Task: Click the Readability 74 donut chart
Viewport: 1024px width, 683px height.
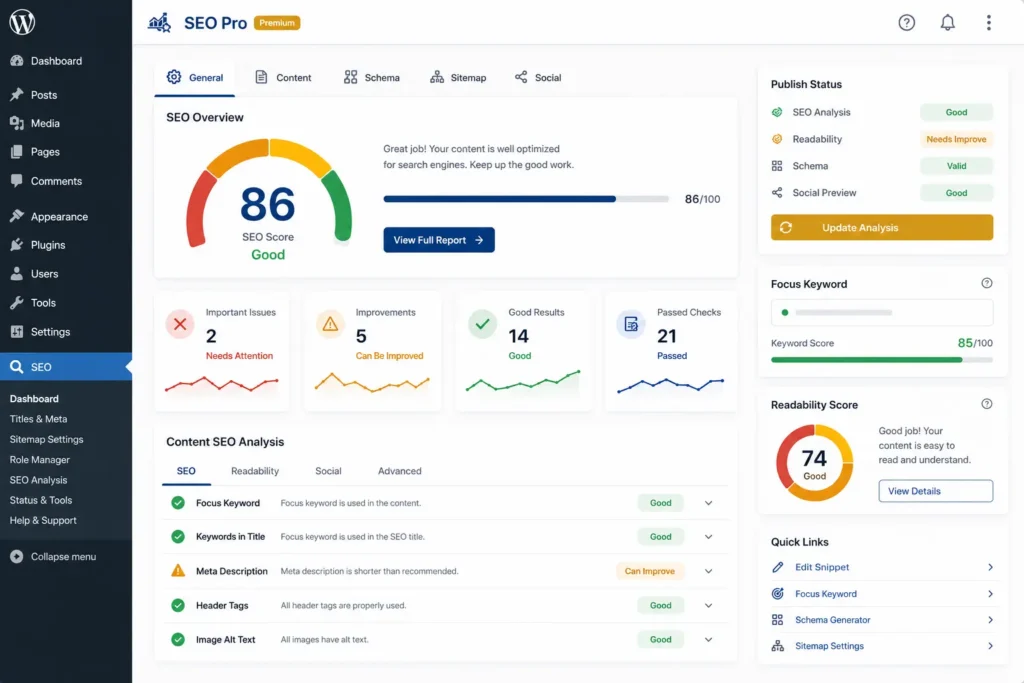Action: pos(814,463)
